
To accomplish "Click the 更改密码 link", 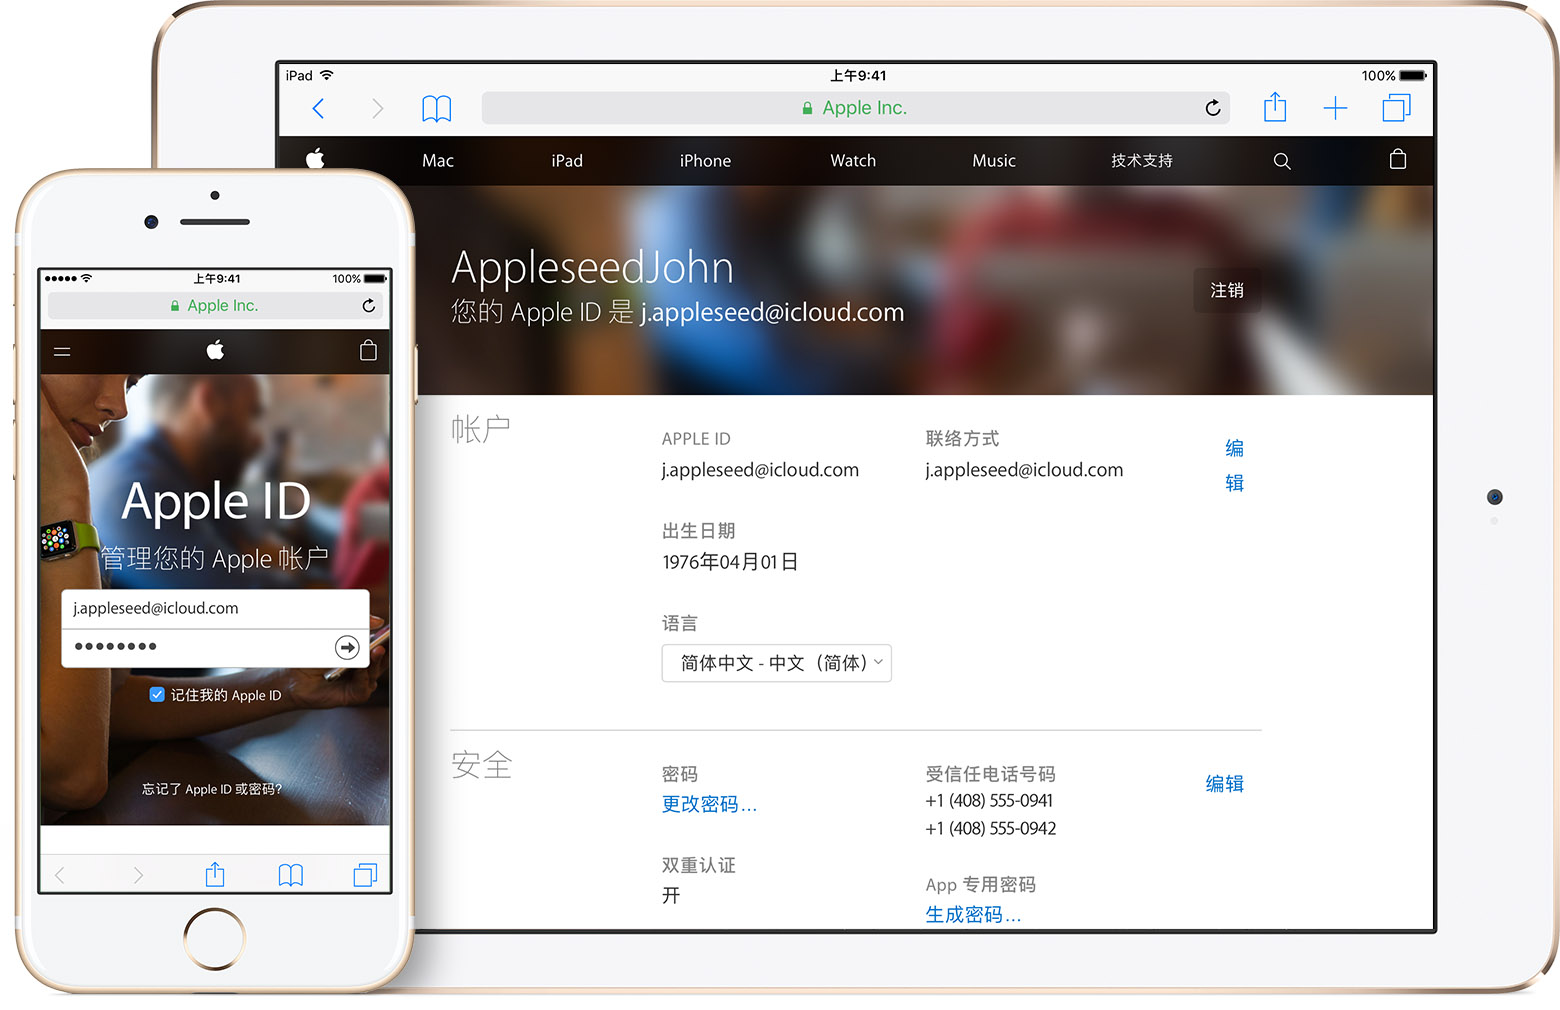I will pyautogui.click(x=709, y=805).
